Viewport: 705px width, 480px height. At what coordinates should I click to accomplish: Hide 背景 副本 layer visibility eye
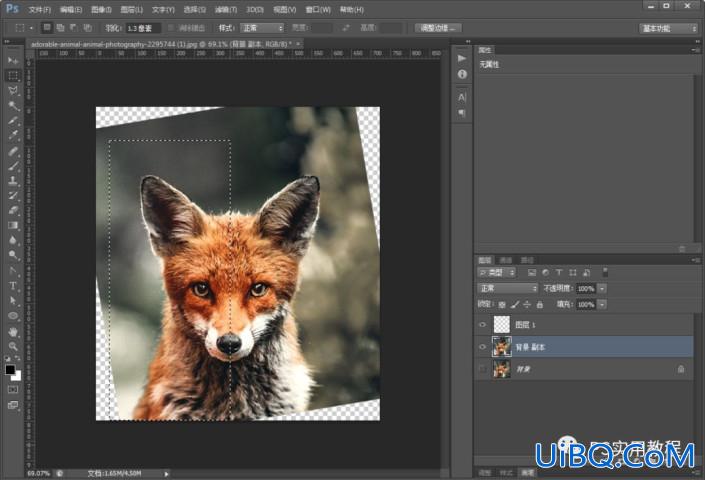(482, 347)
